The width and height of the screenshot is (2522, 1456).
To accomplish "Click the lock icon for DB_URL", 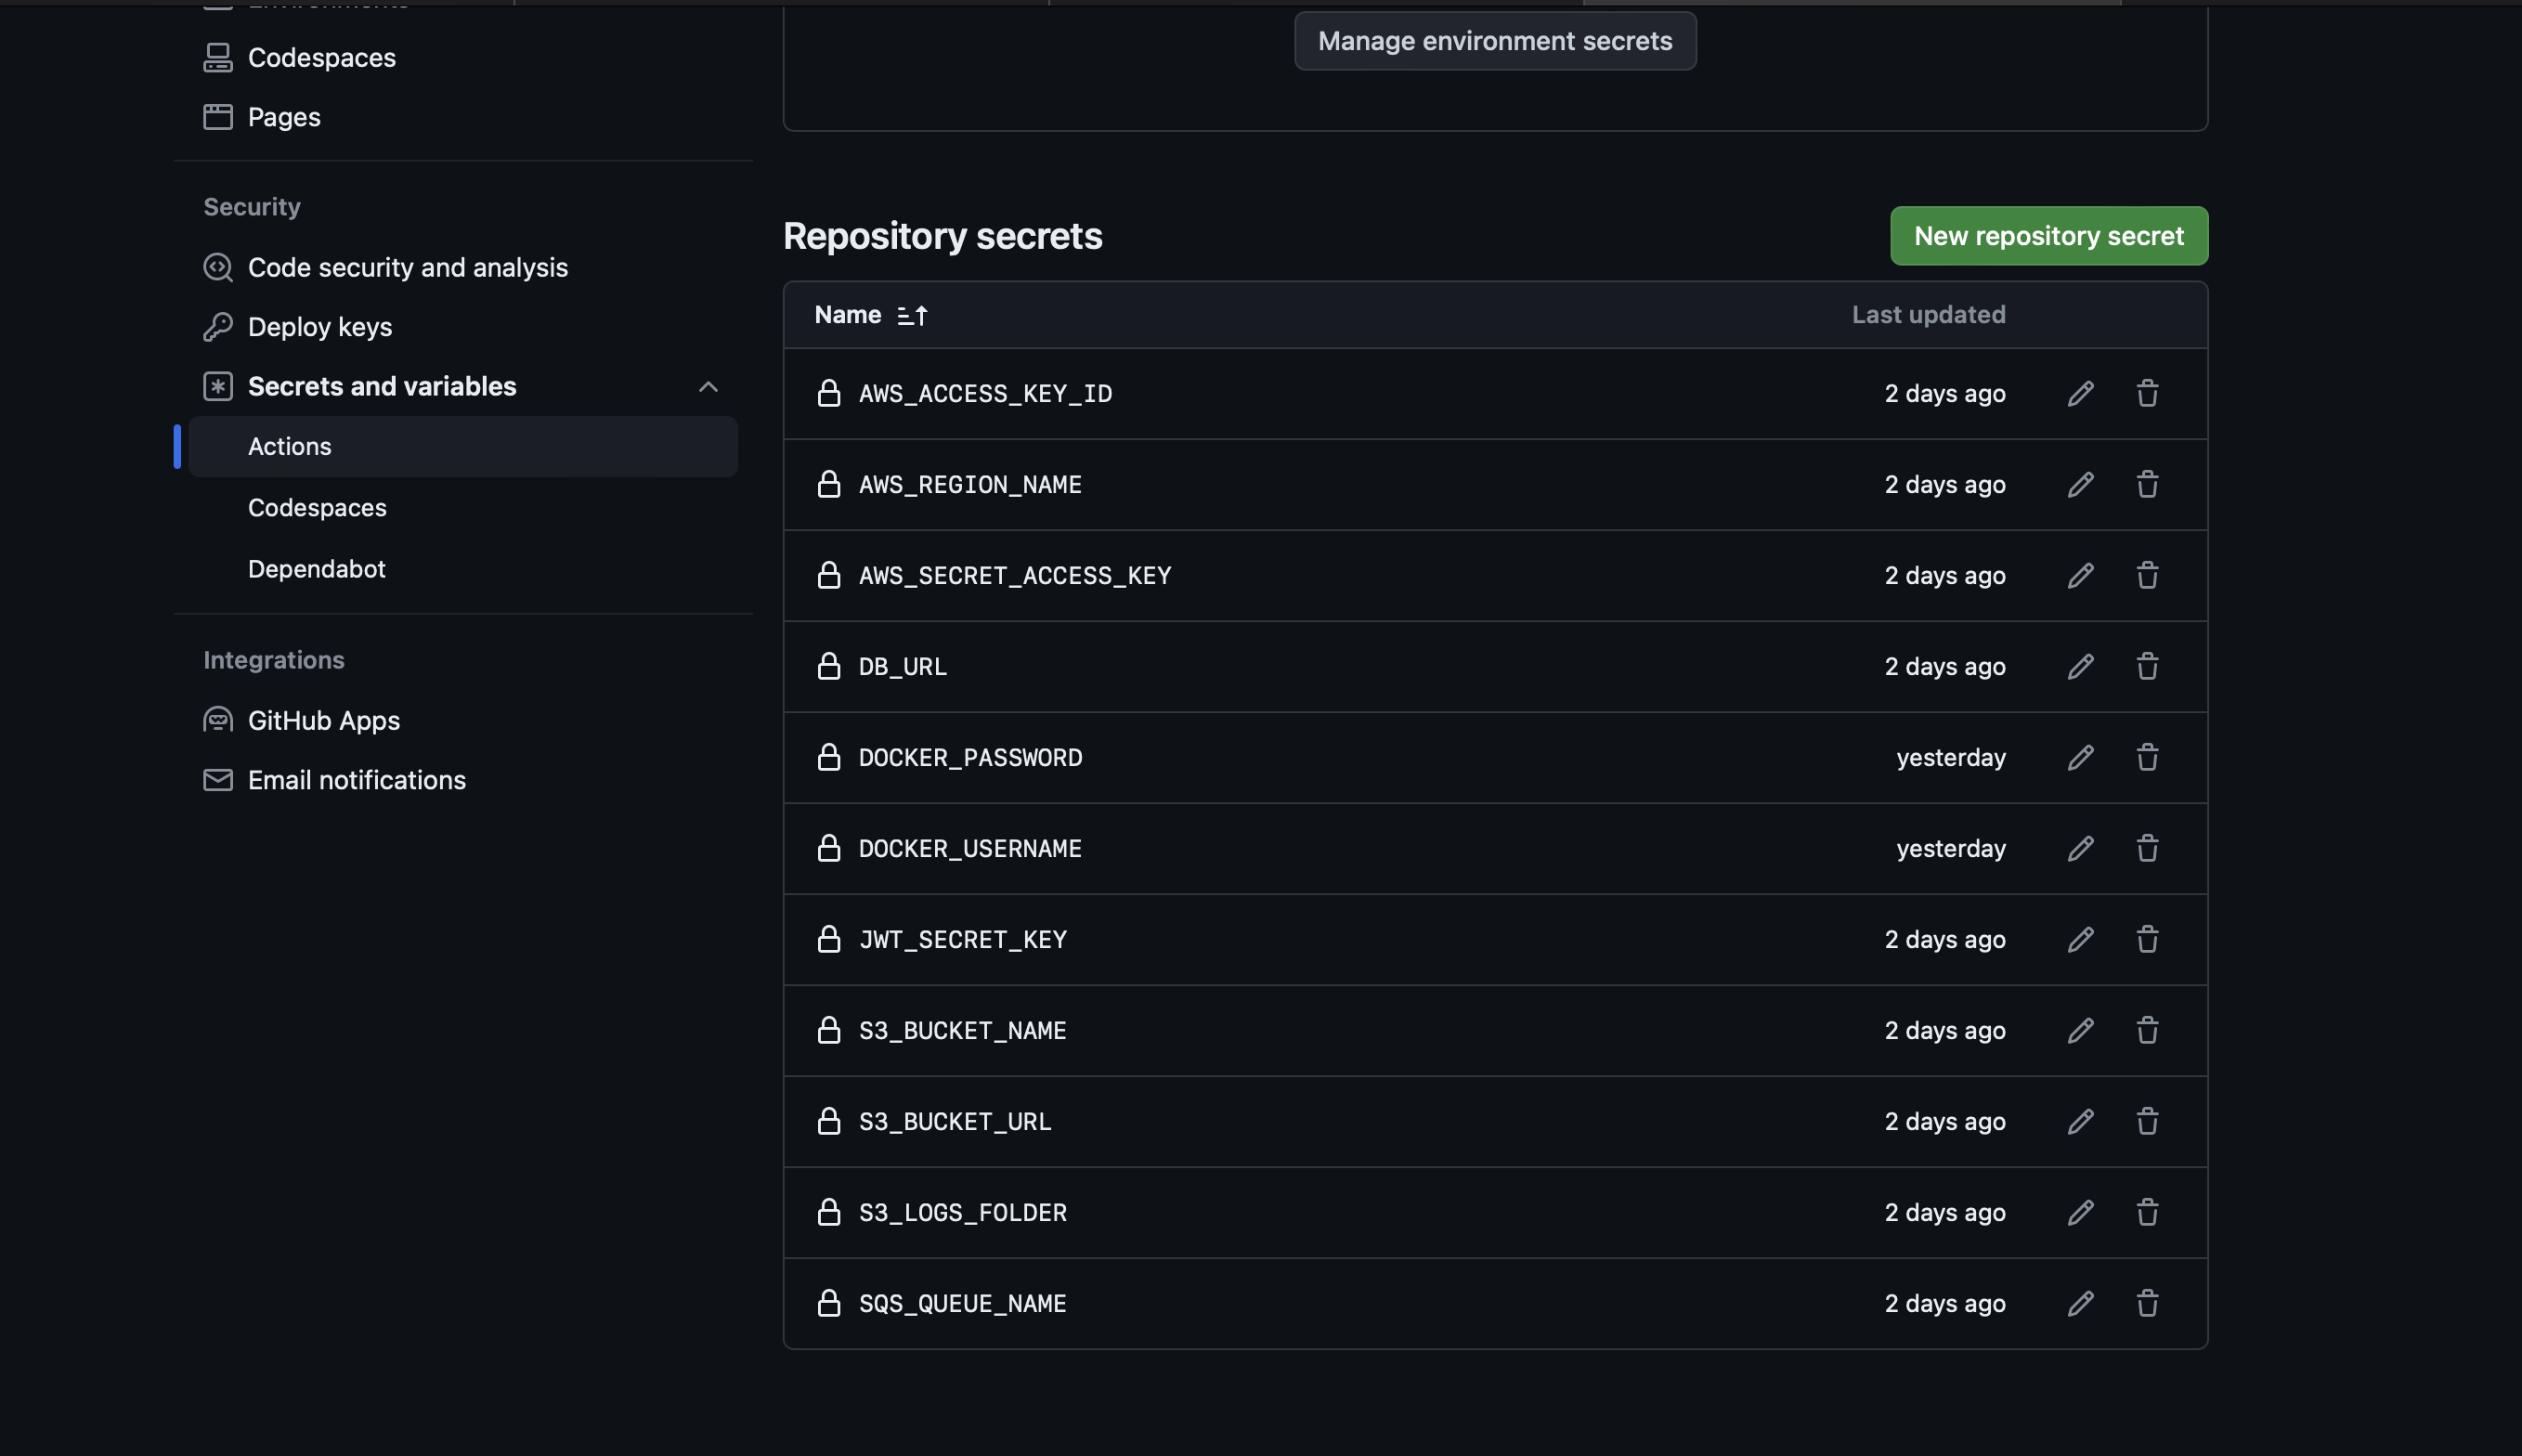I will click(x=828, y=666).
